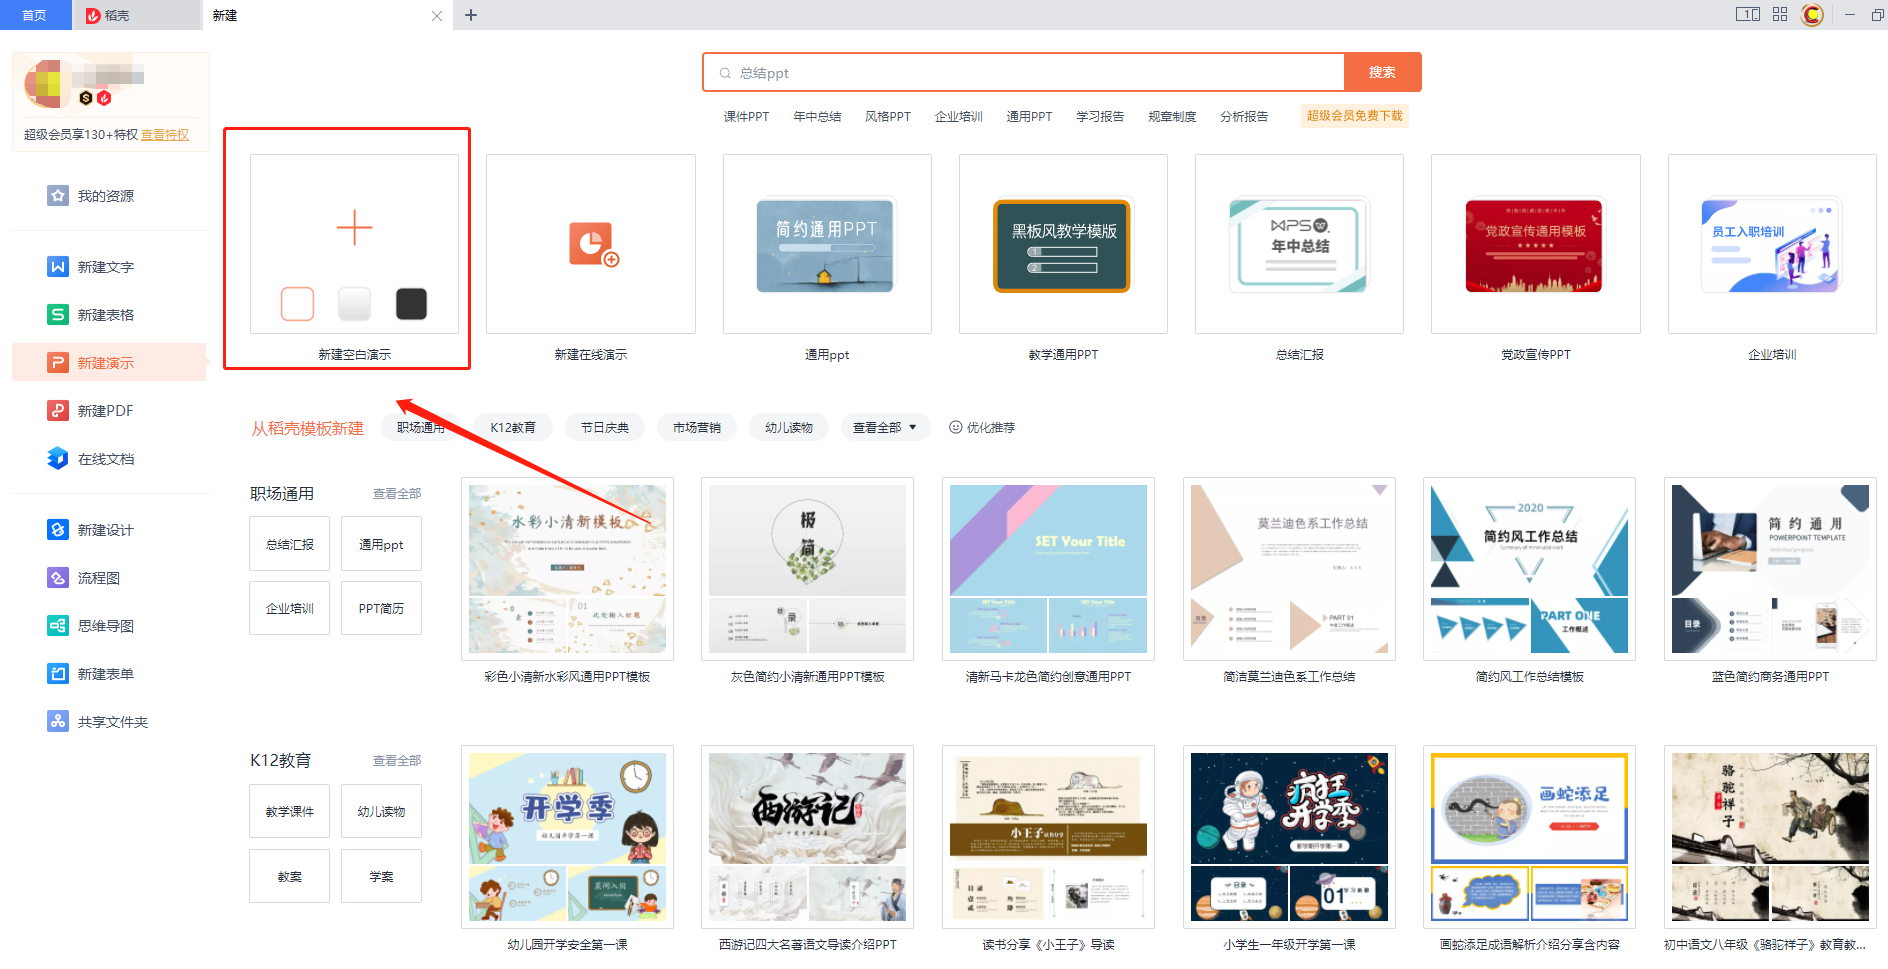Click the 风格PPT search suggestion

point(888,116)
